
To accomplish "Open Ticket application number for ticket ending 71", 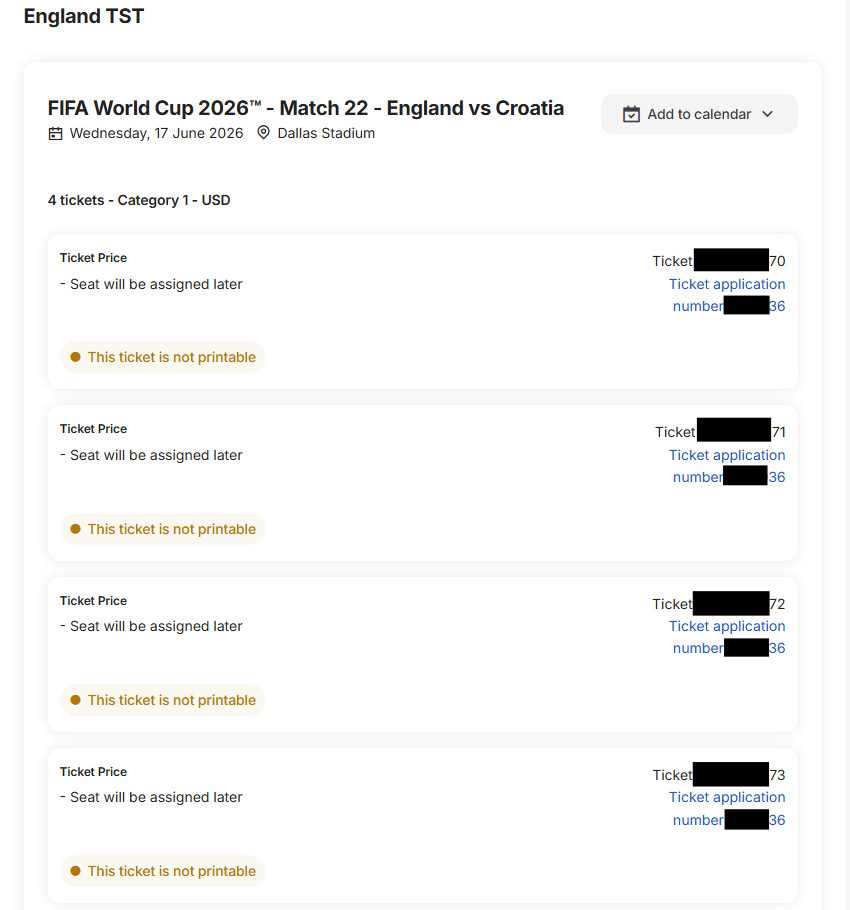I will [x=727, y=465].
